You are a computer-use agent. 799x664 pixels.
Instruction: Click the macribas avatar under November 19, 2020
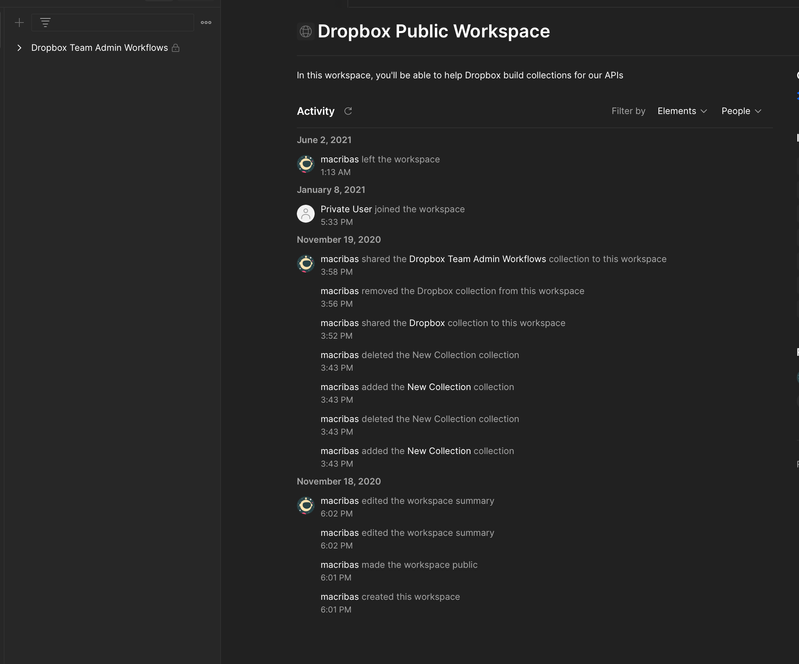[306, 264]
